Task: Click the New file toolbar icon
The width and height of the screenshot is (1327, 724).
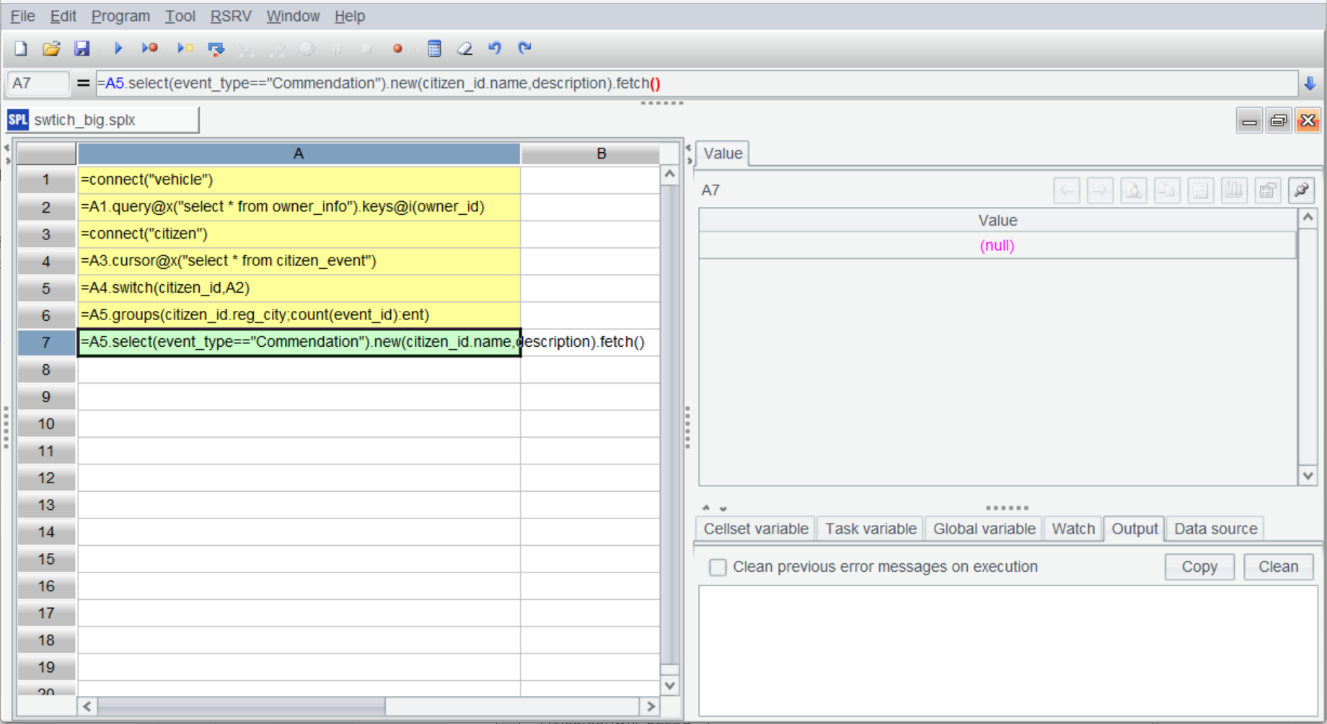Action: point(20,48)
